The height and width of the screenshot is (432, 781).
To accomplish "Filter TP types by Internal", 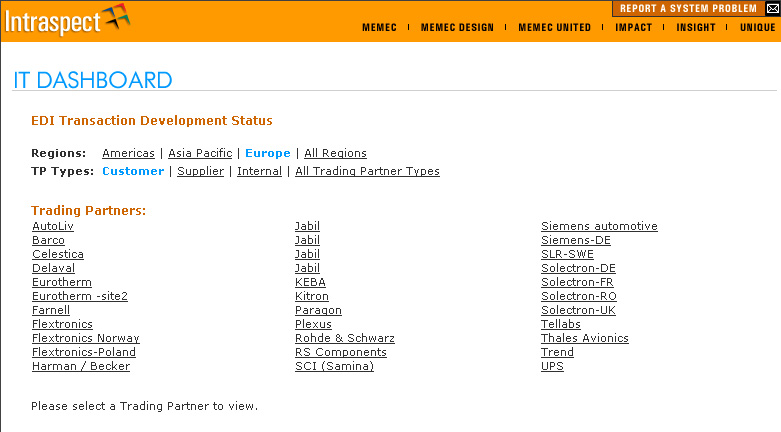I will pyautogui.click(x=260, y=171).
